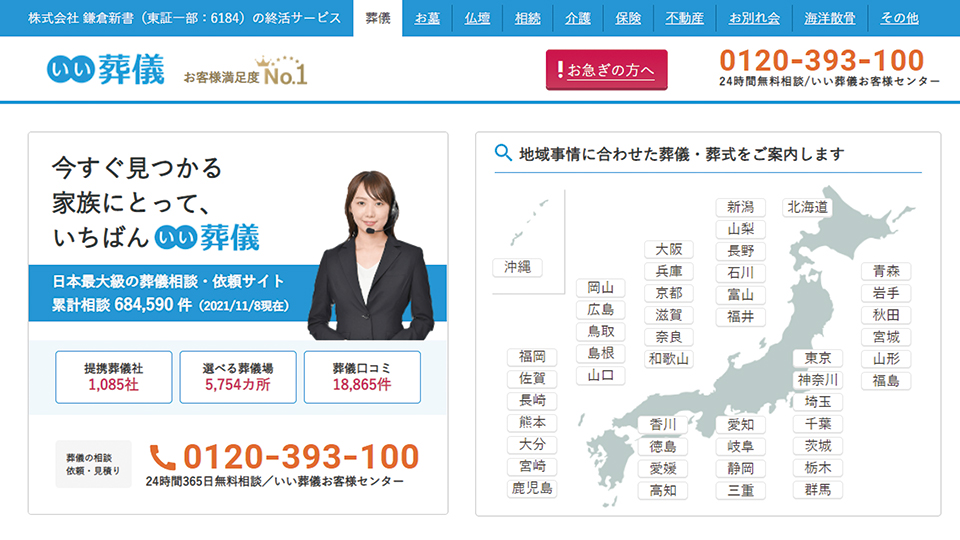Click the お客様満足度 No.1 crown badge
This screenshot has width=960, height=540.
pos(246,71)
